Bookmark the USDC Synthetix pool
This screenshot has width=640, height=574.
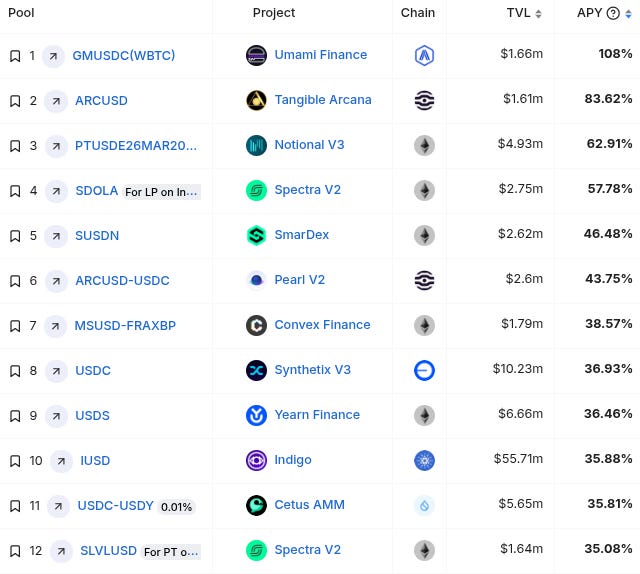click(15, 371)
